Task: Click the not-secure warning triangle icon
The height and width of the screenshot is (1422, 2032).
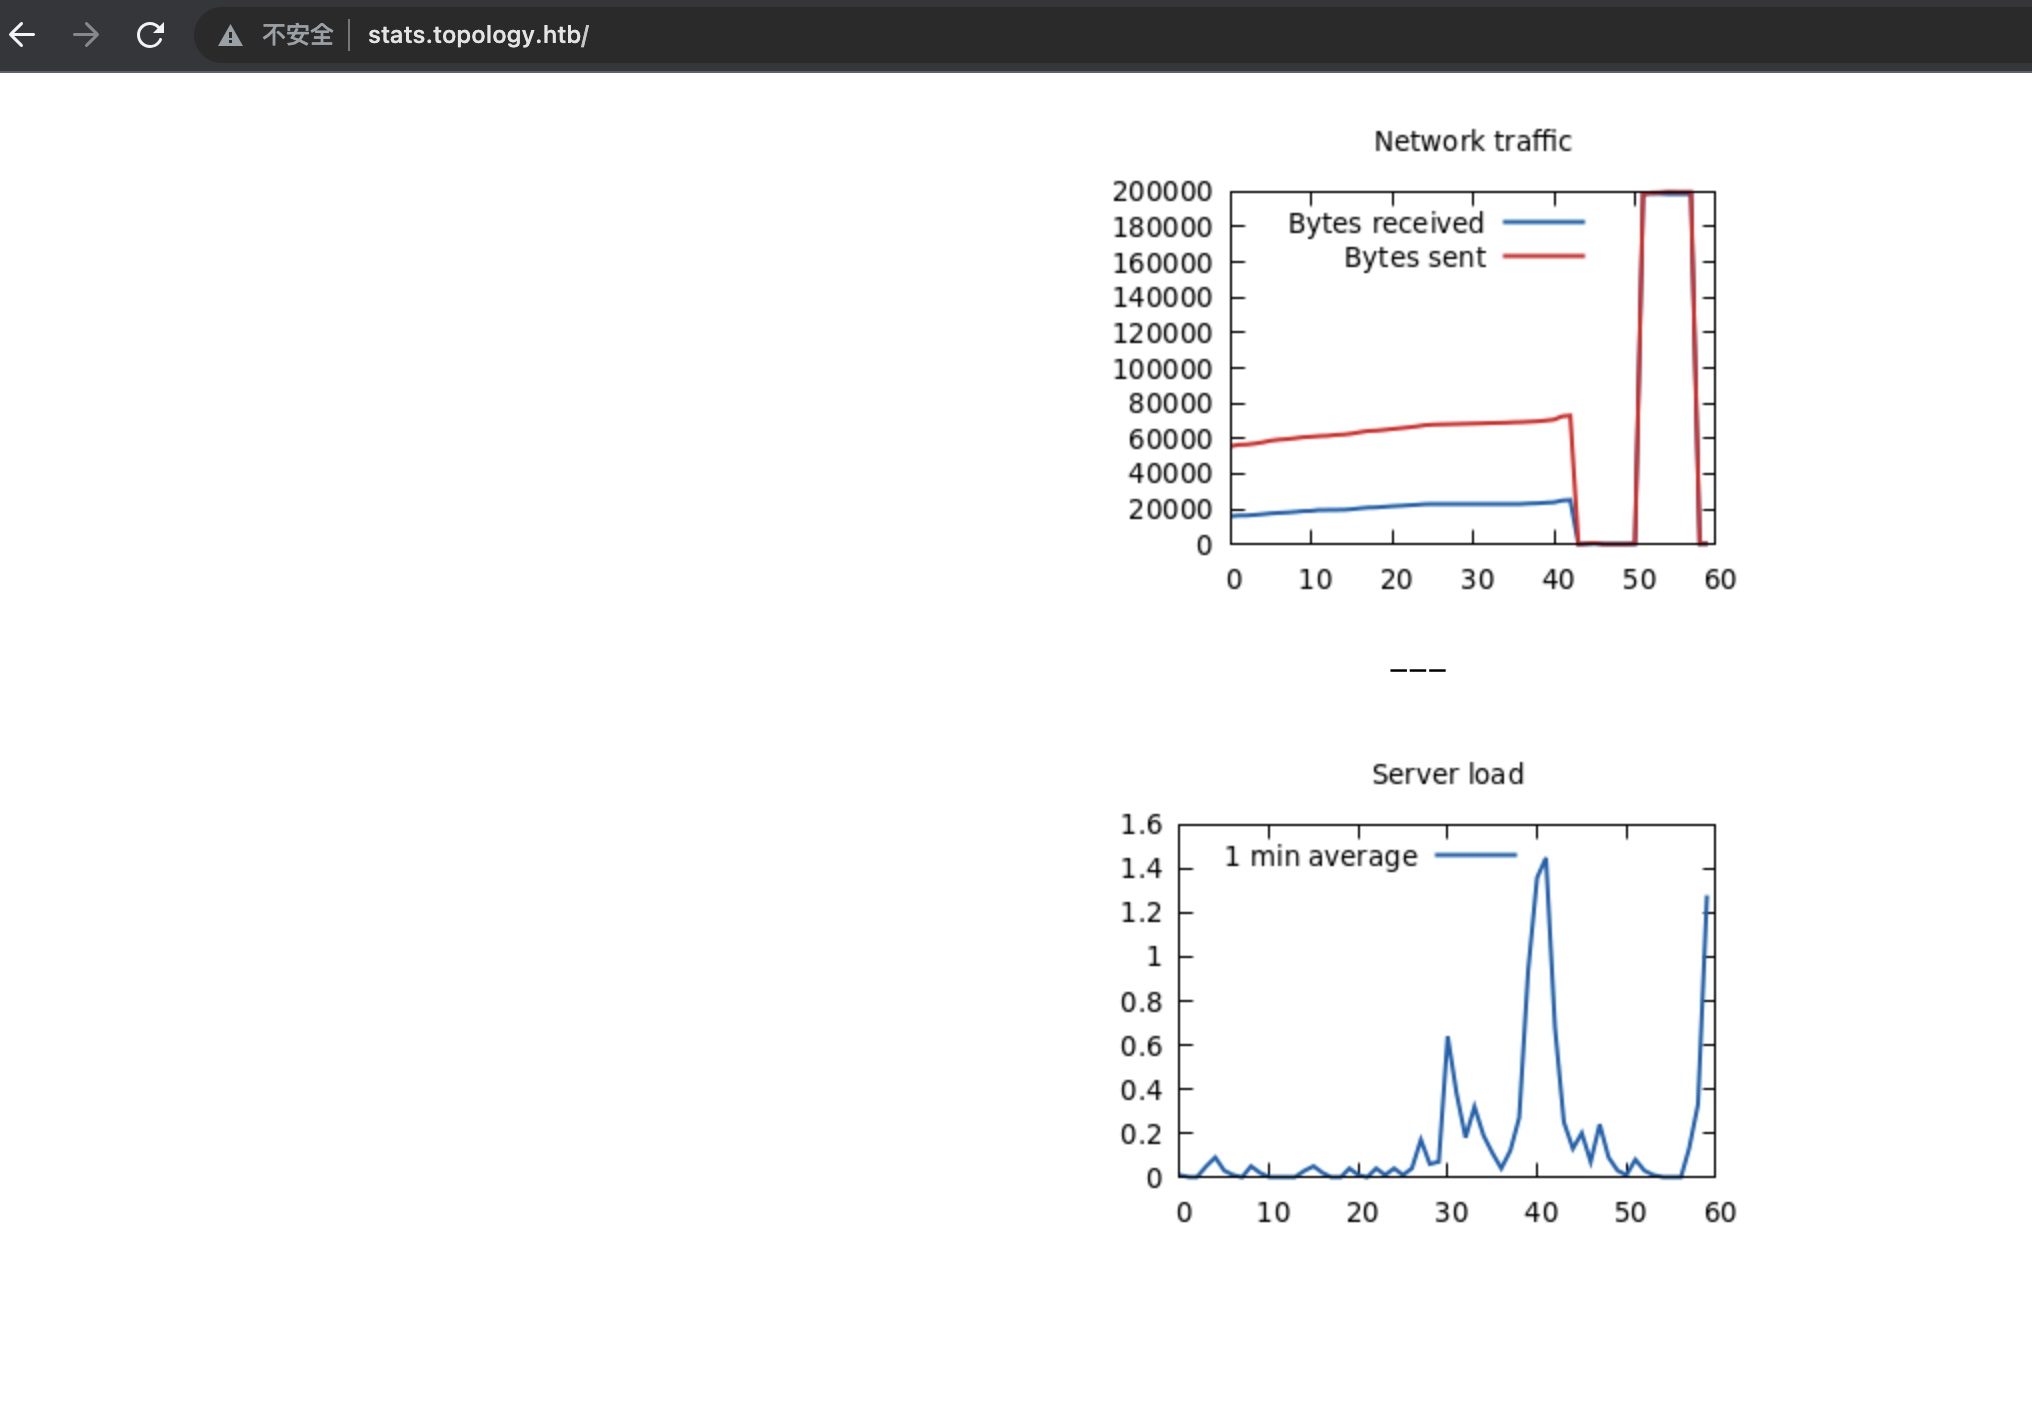Action: pyautogui.click(x=230, y=36)
